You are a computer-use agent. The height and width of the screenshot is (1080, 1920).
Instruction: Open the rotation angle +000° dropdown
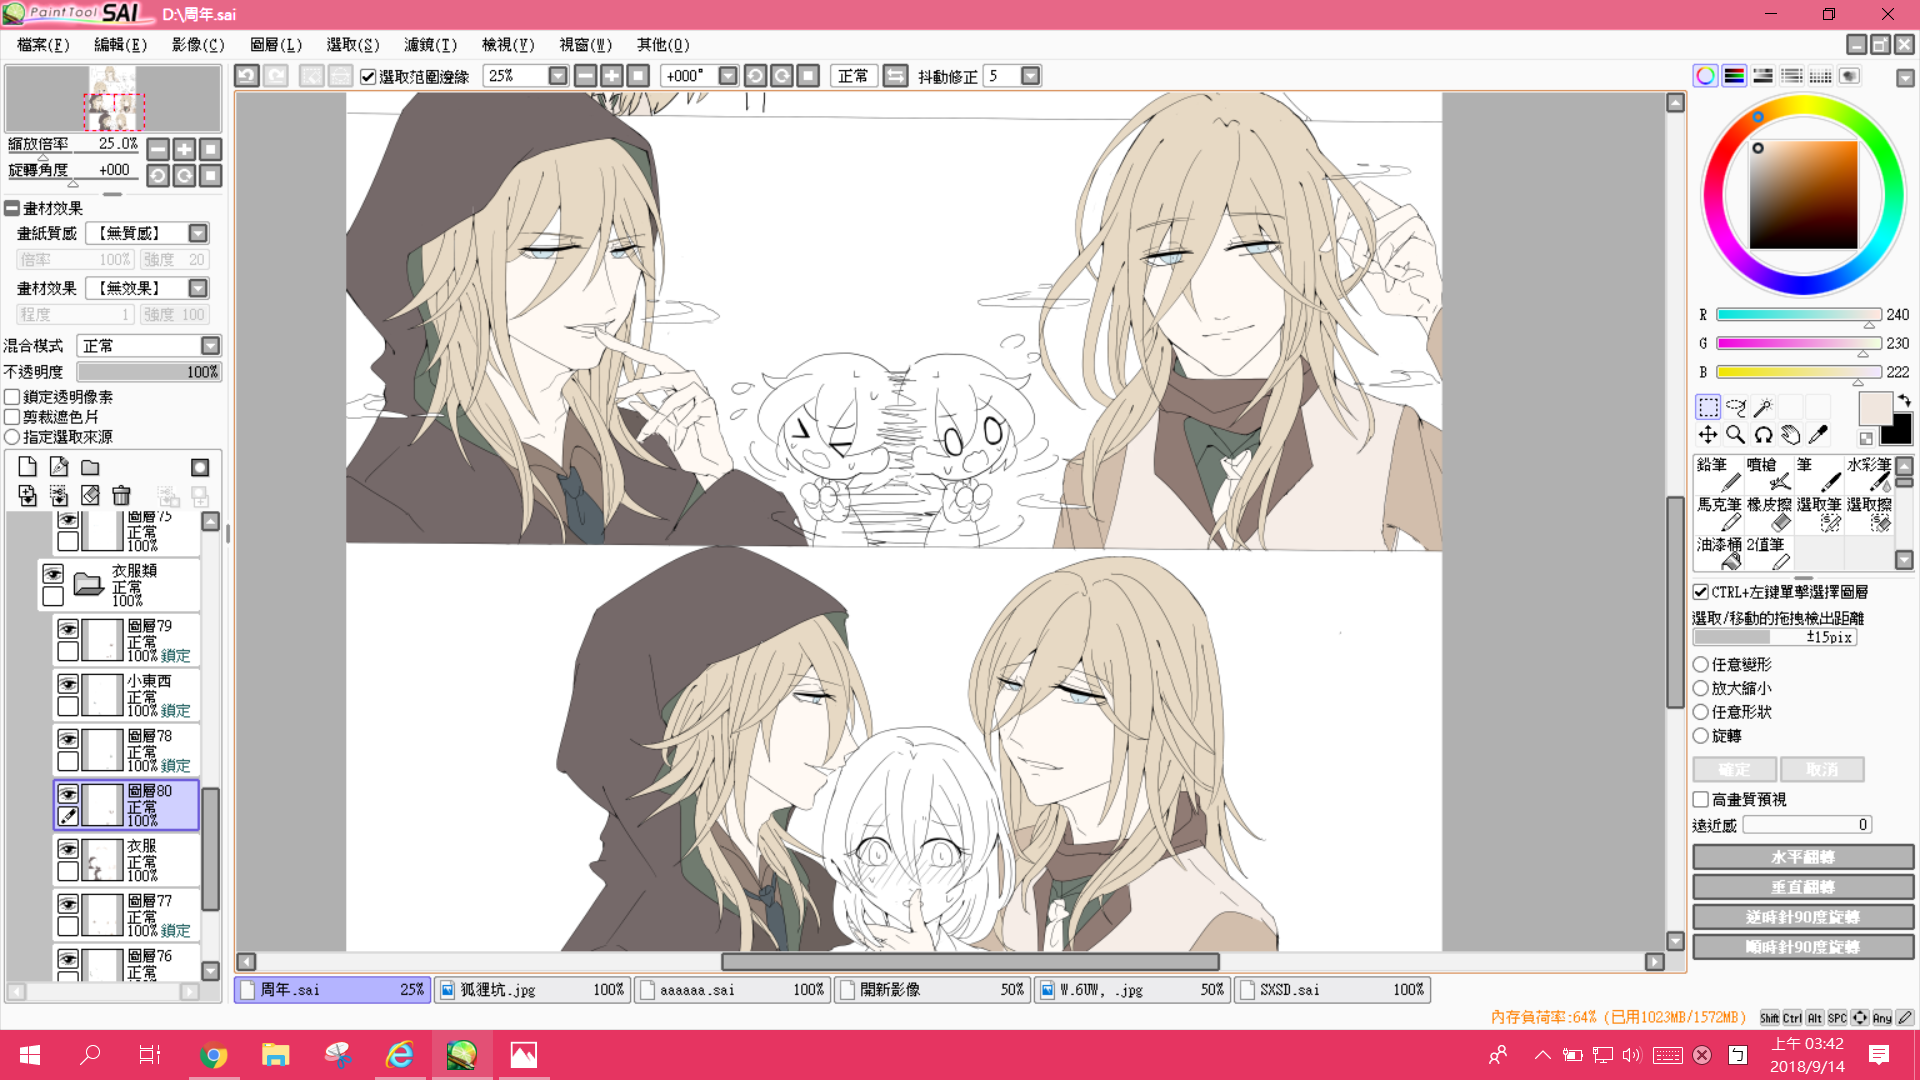[x=728, y=76]
